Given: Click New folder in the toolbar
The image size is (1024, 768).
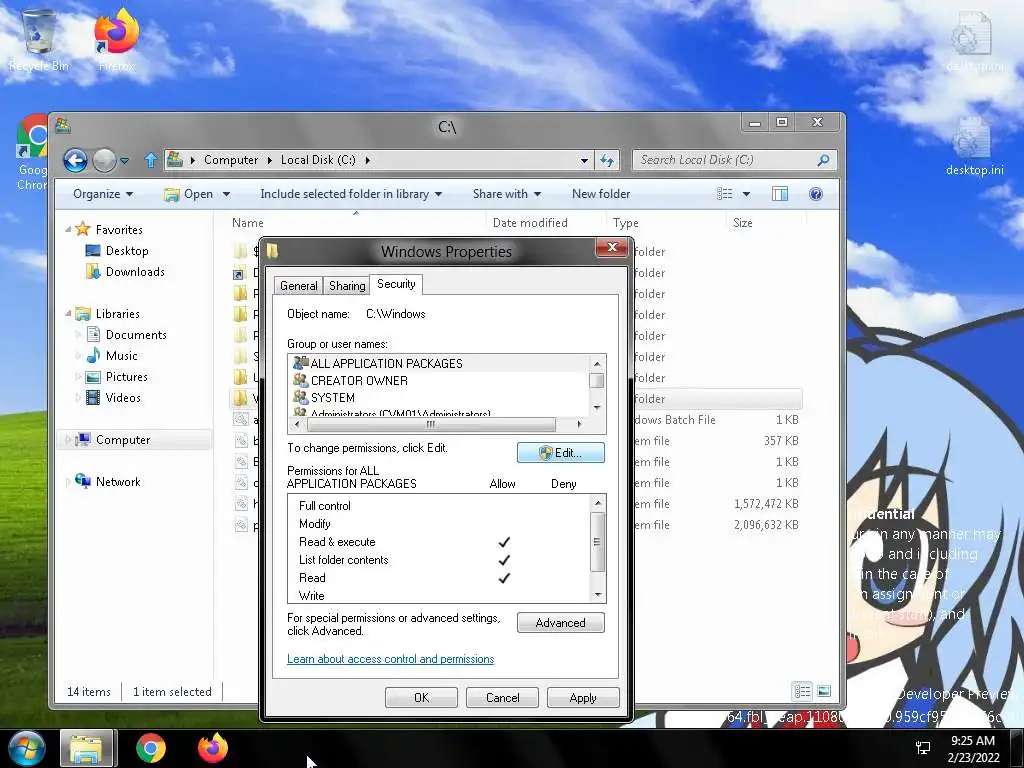Looking at the screenshot, I should (x=601, y=194).
